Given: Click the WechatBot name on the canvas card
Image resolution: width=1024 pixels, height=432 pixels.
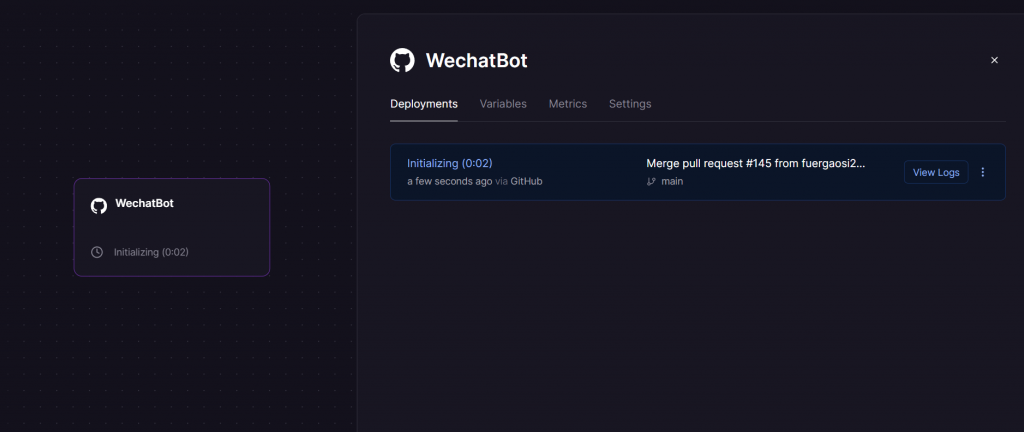Looking at the screenshot, I should [144, 204].
